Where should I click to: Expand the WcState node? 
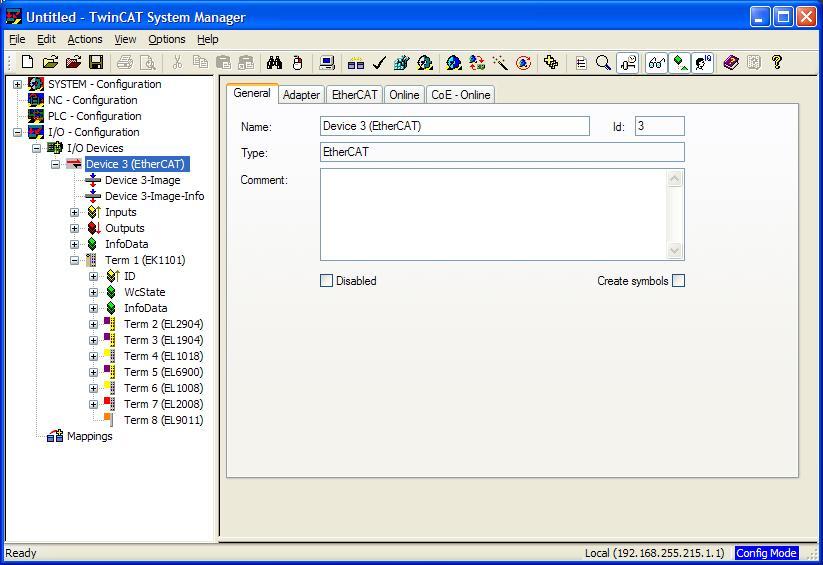[93, 292]
